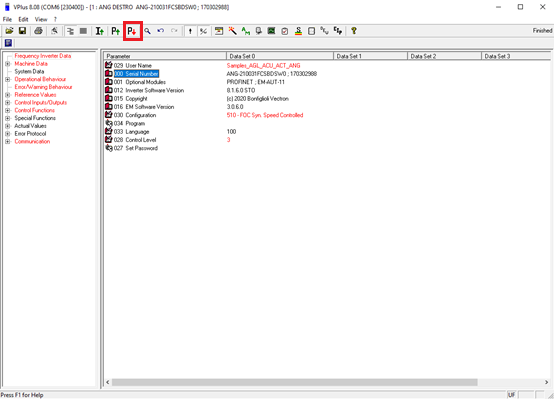Viewport: 554px width, 399px height.
Task: Expand the Control Inputs/Outputs tree node
Action: 7,103
